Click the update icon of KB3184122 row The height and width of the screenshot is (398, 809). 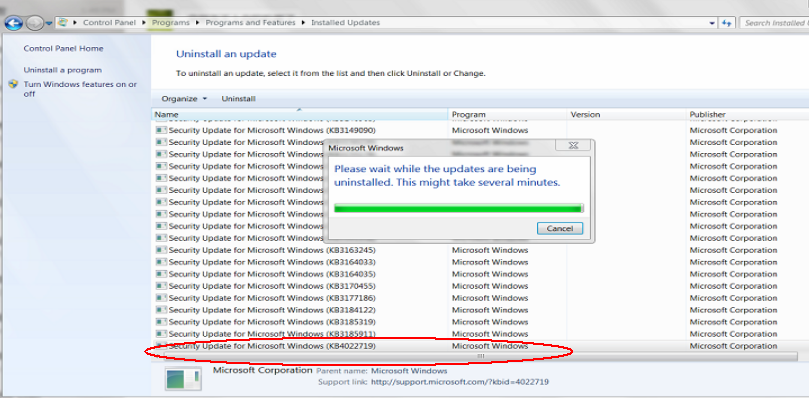161,310
